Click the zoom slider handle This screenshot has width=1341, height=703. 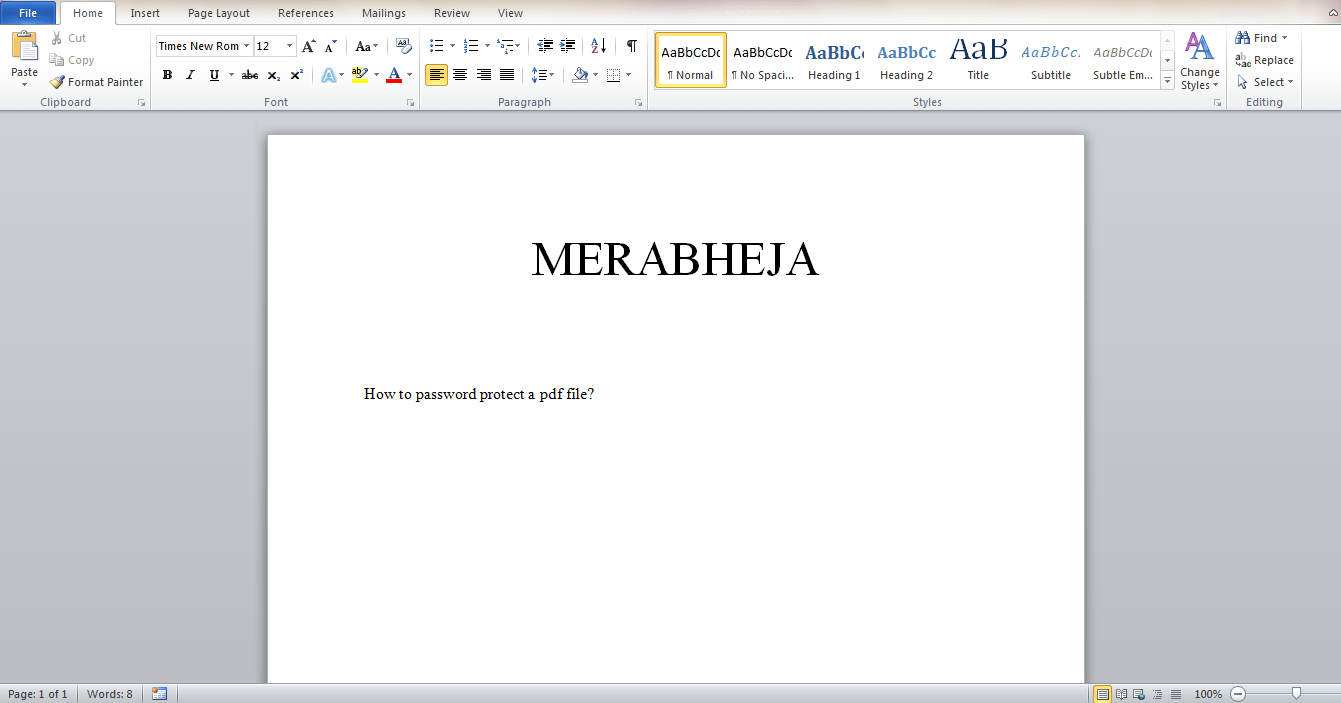pyautogui.click(x=1296, y=693)
